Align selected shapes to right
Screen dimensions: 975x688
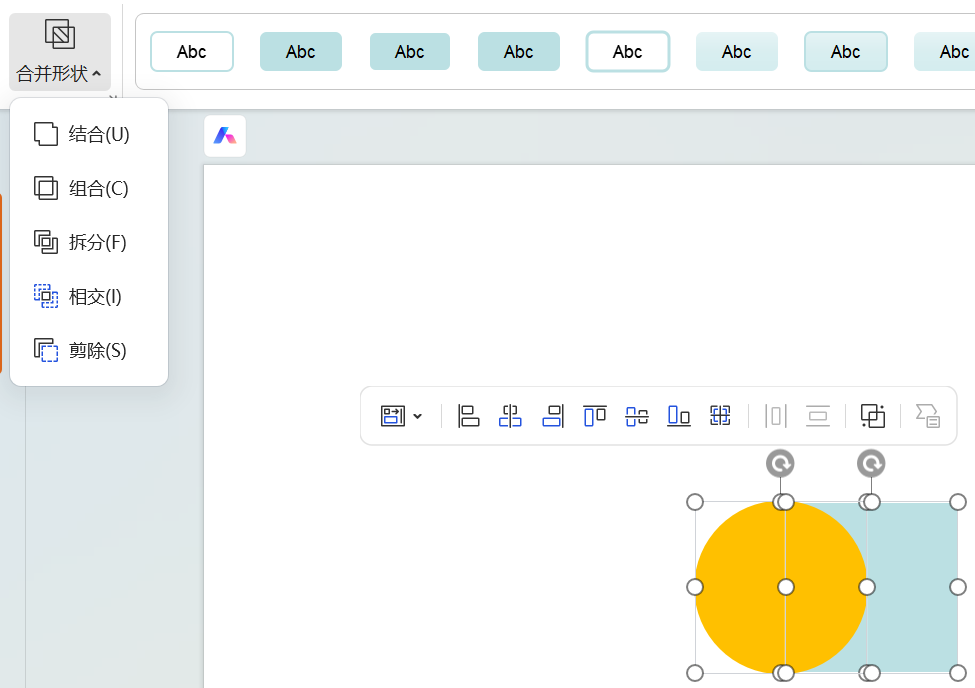click(x=553, y=416)
